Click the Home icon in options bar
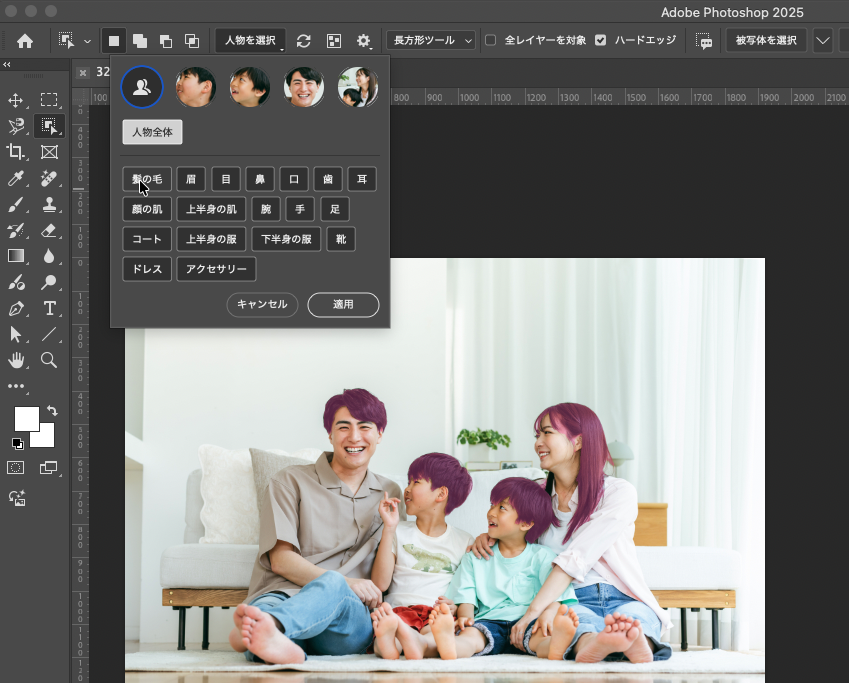 point(25,41)
